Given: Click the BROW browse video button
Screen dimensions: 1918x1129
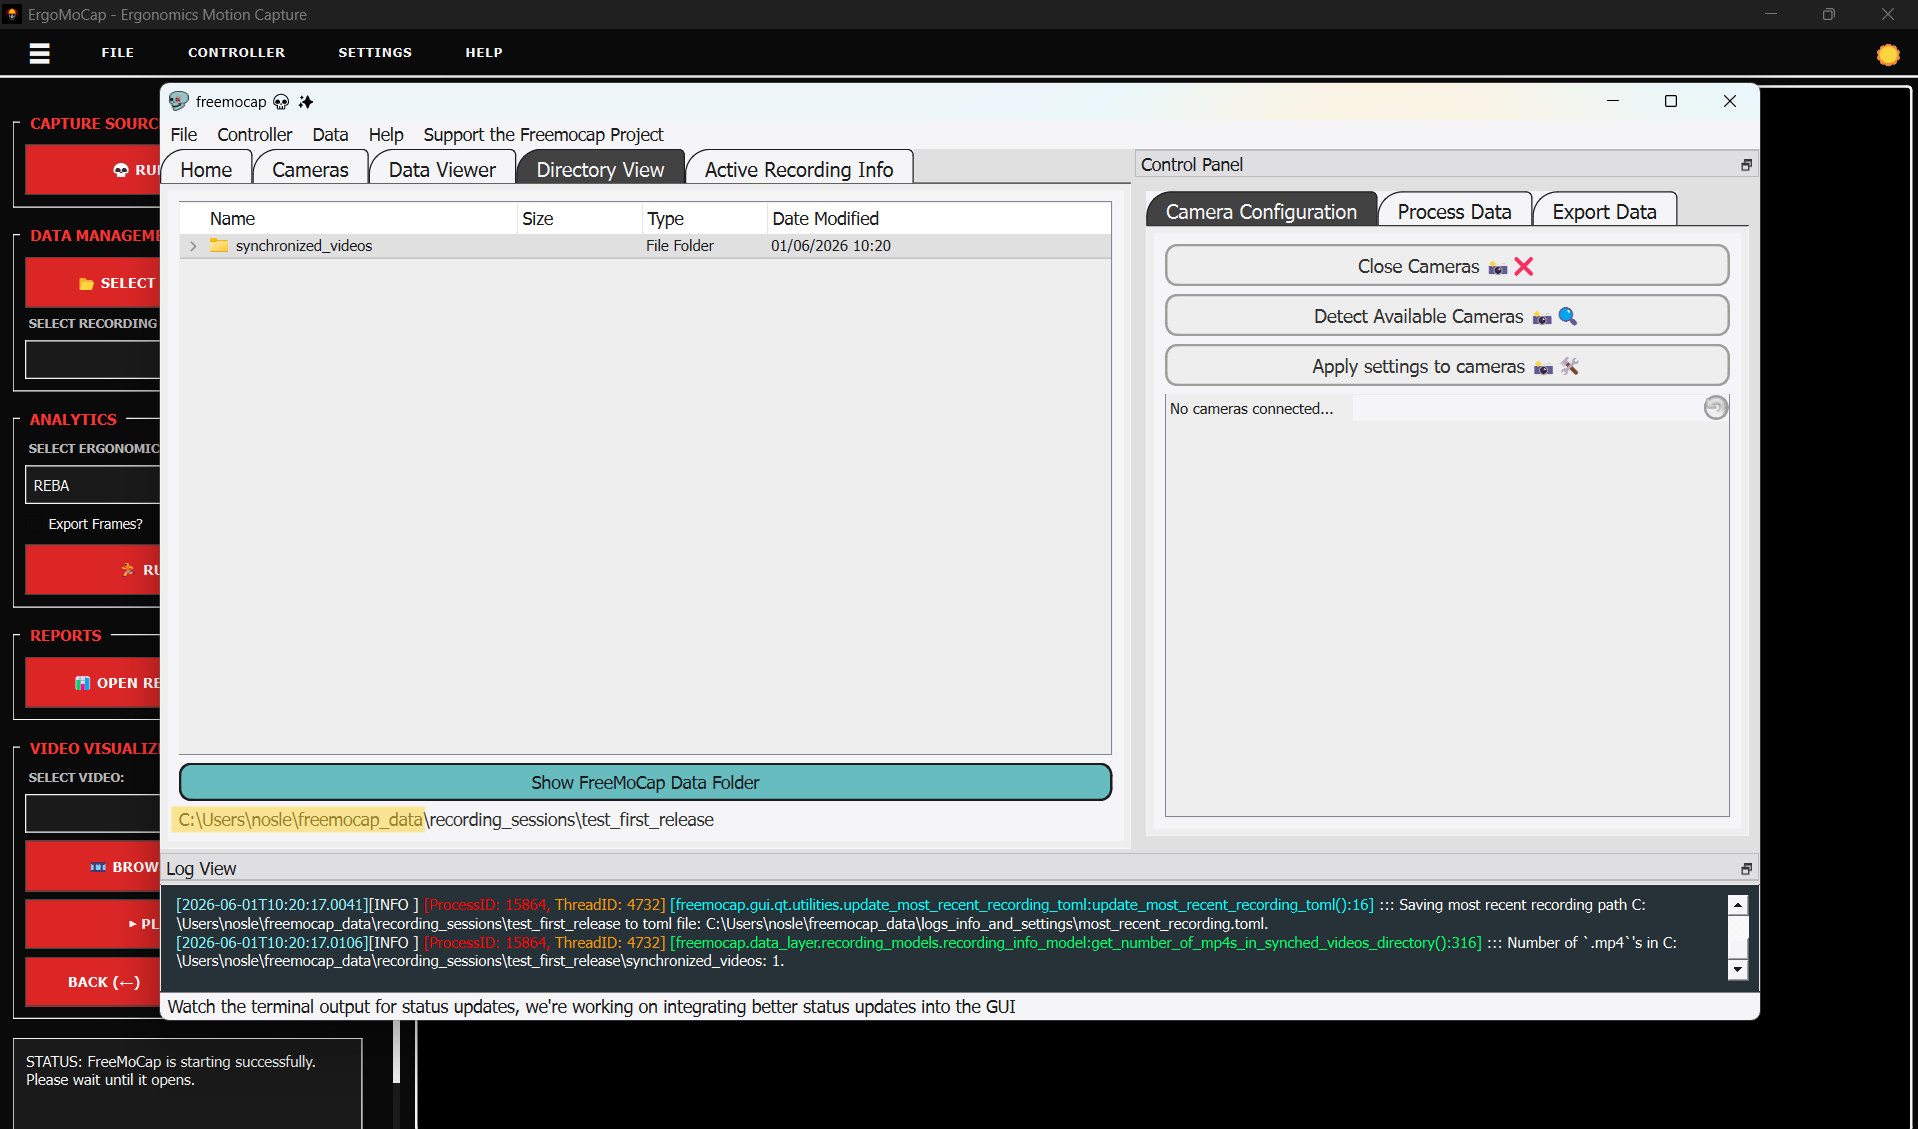Looking at the screenshot, I should click(x=92, y=867).
